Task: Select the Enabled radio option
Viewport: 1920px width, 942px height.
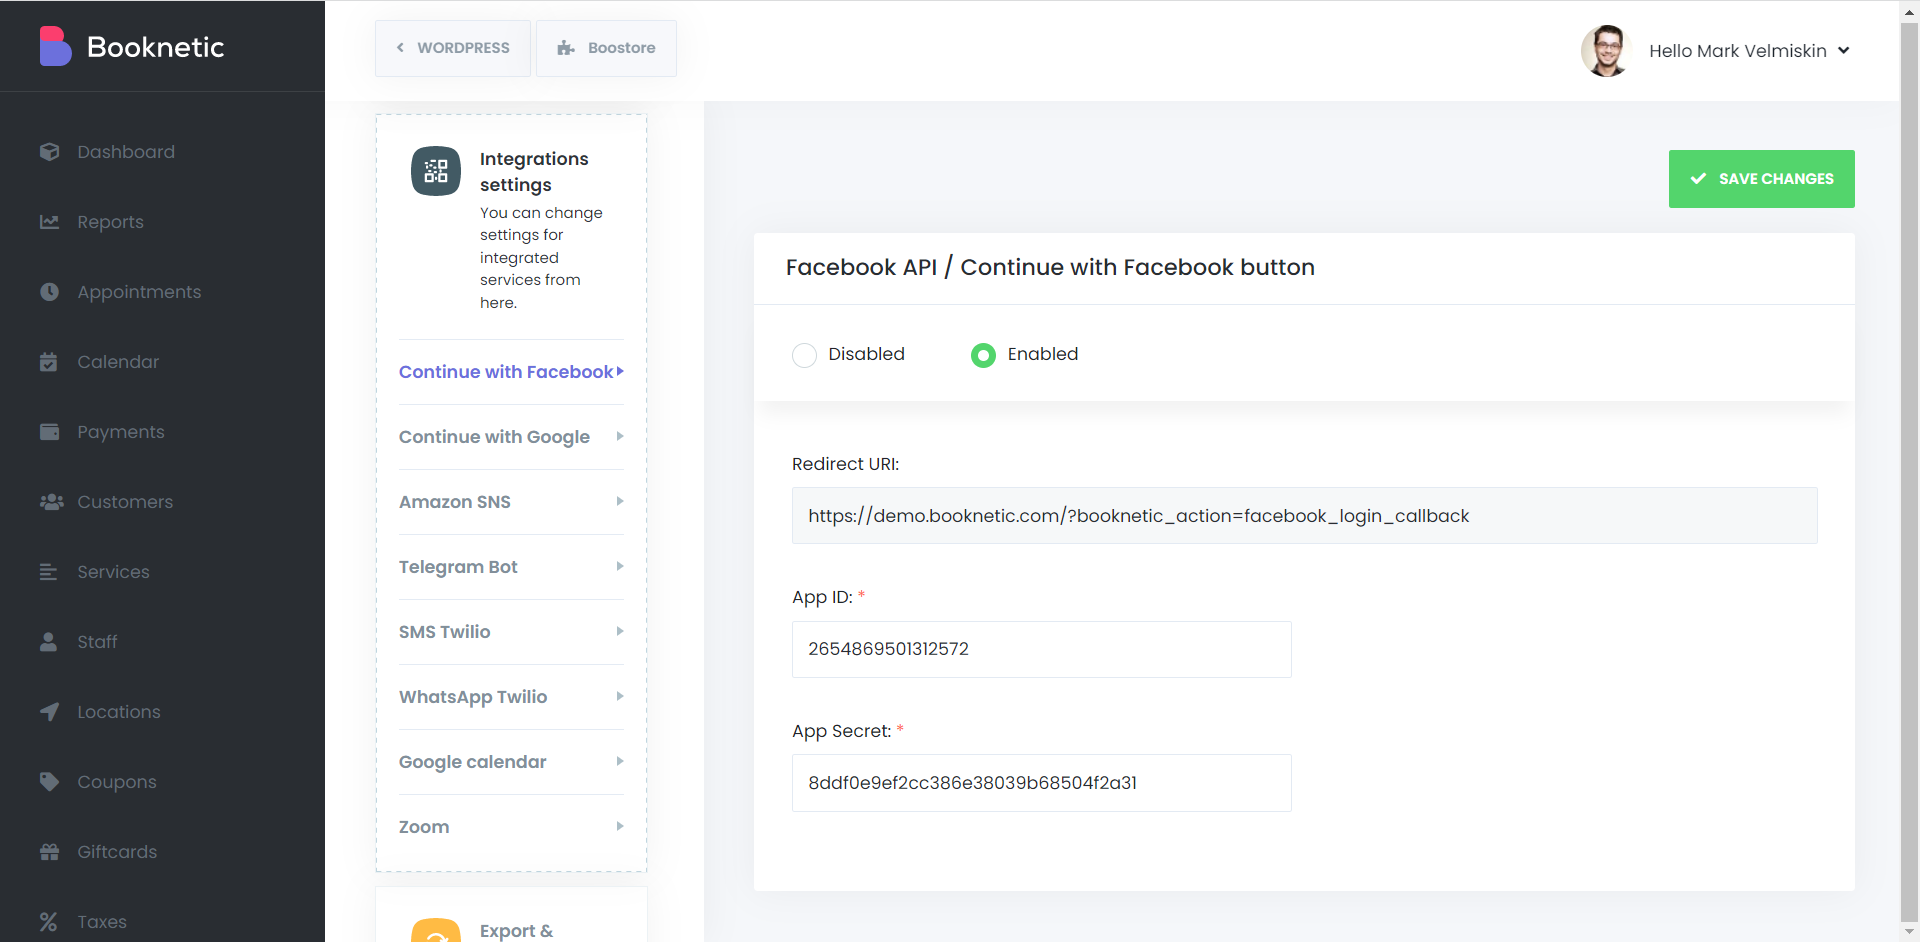Action: click(x=983, y=355)
